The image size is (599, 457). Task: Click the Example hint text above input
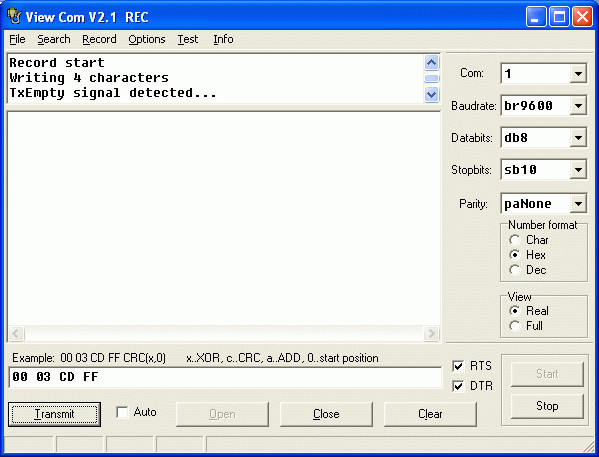(x=195, y=358)
